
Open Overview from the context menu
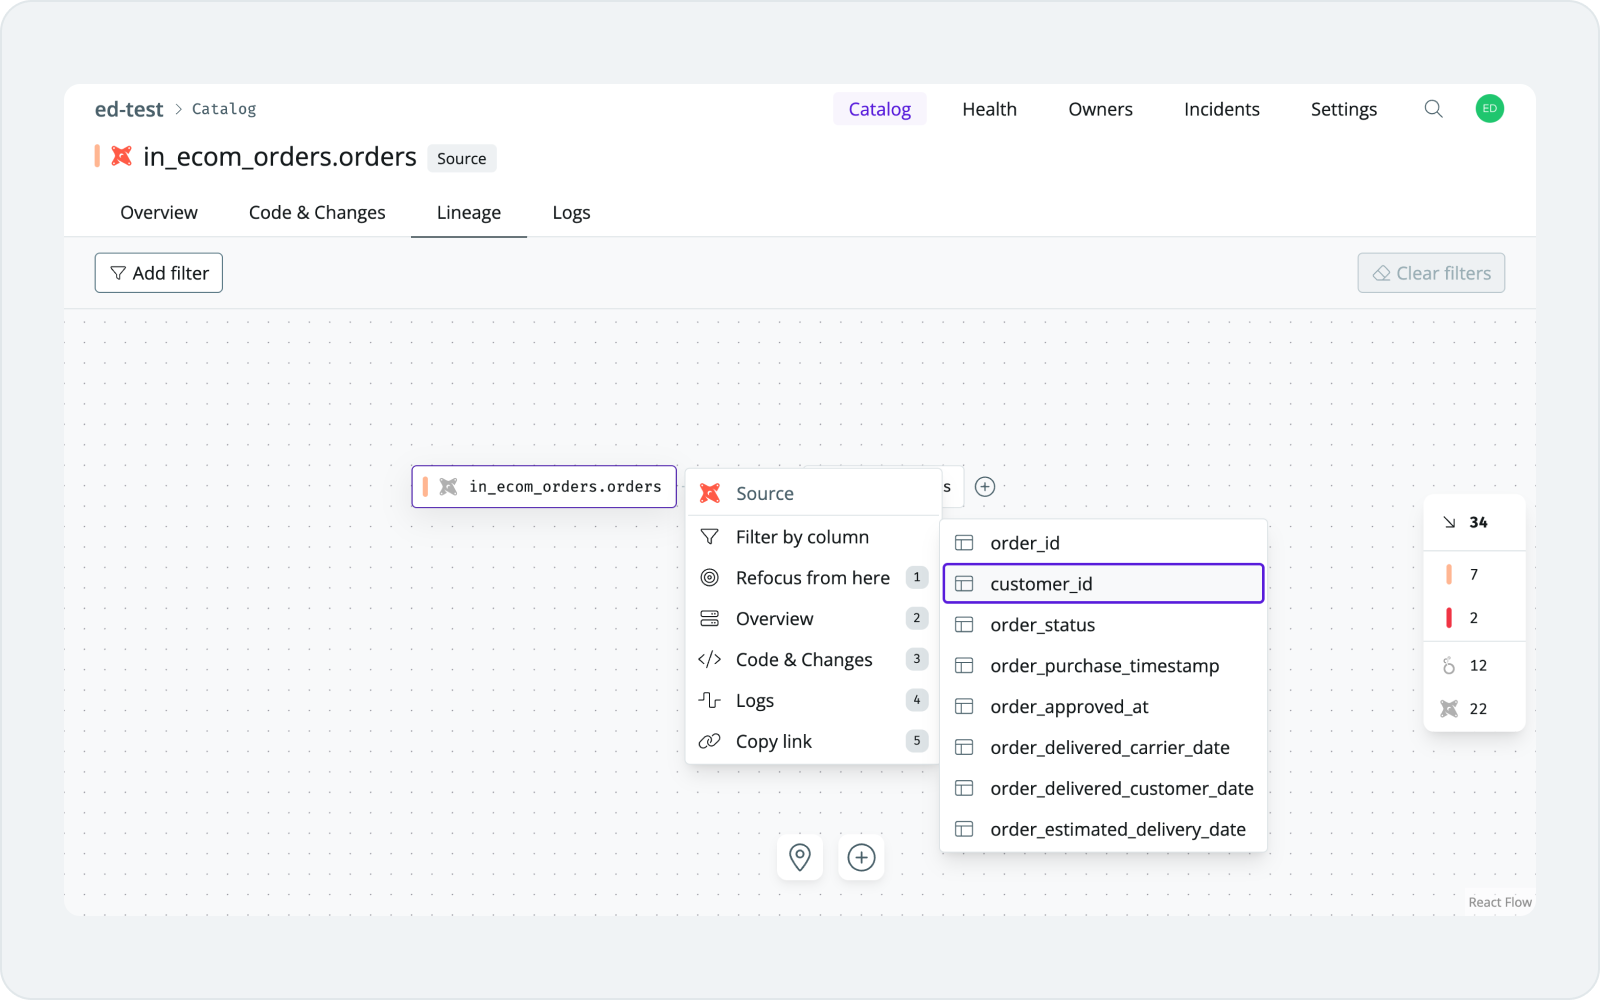(x=813, y=619)
